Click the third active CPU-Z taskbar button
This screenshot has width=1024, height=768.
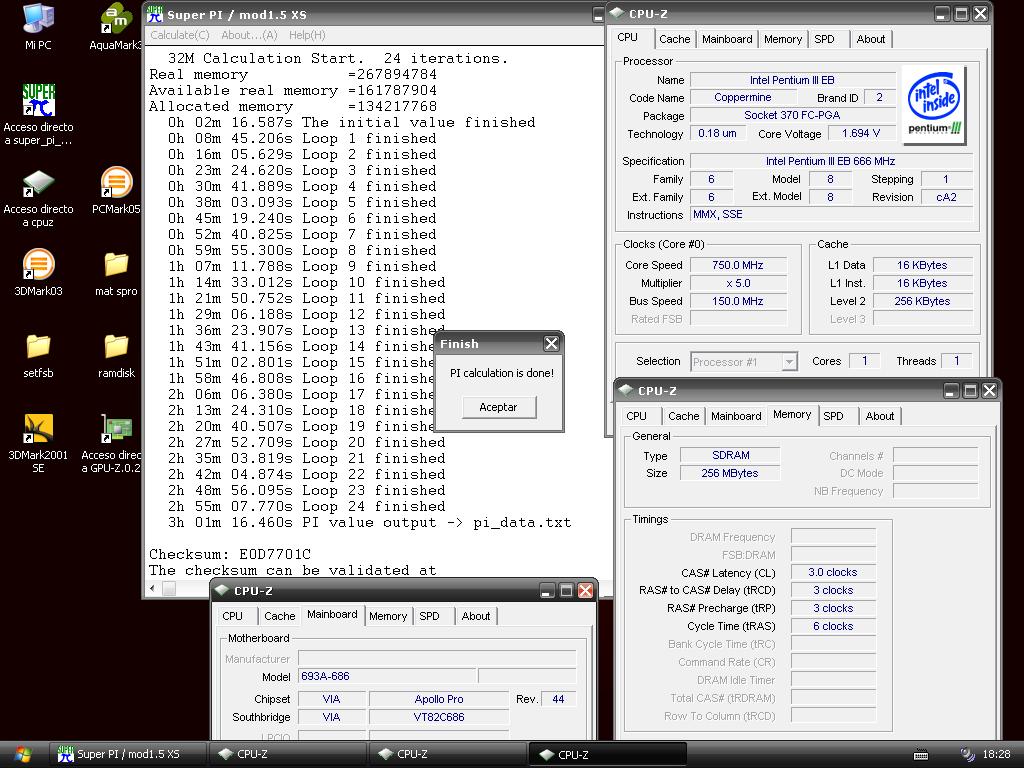[607, 754]
